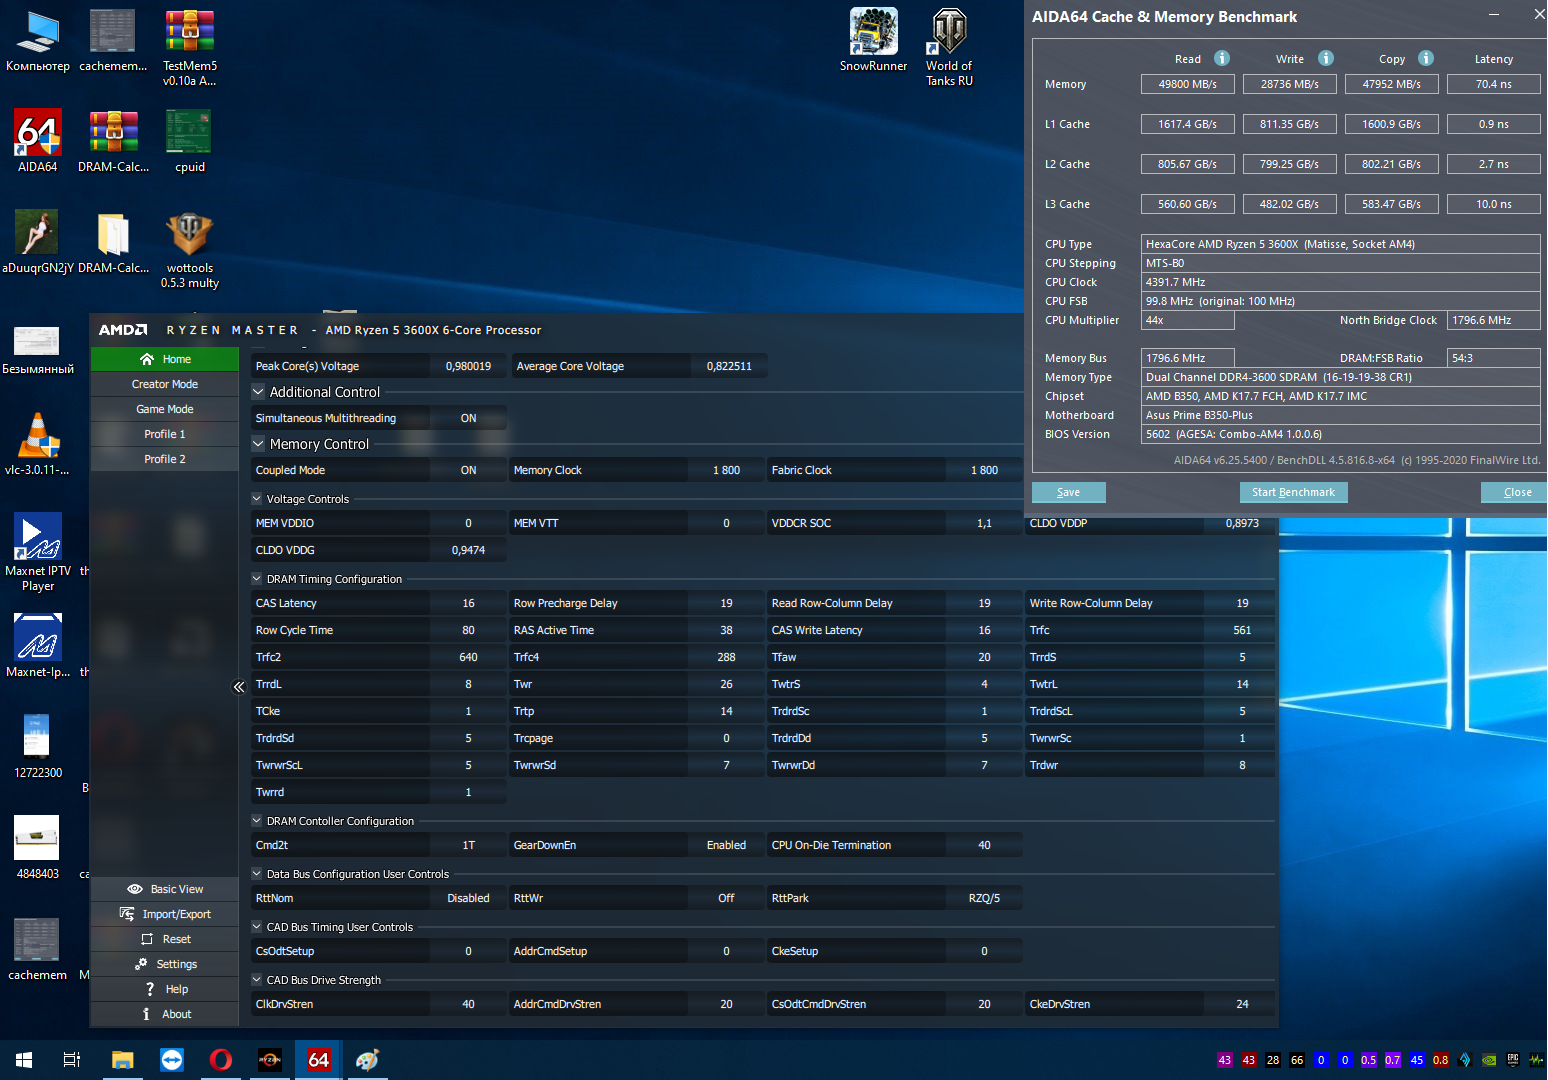Click the CAS Latency value field
This screenshot has height=1080, width=1548.
point(468,603)
